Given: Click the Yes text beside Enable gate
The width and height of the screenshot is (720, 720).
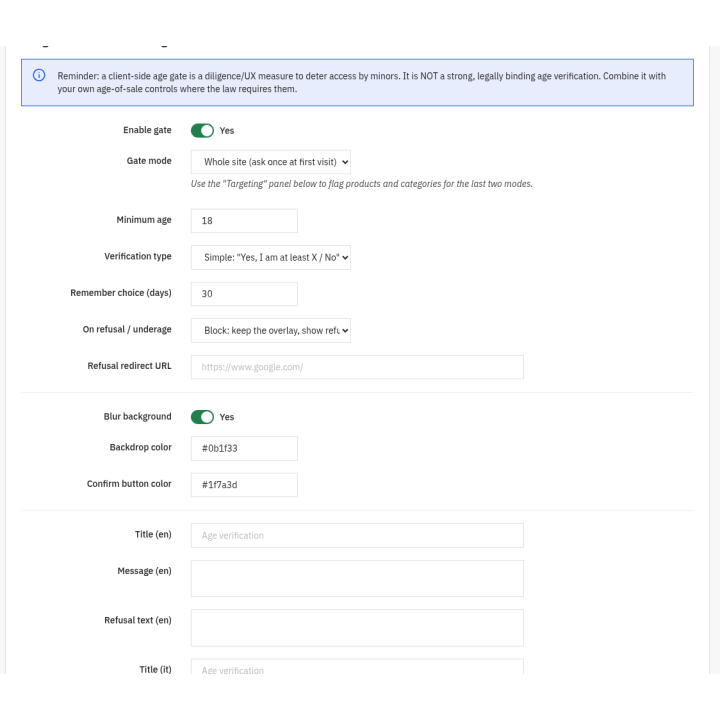Looking at the screenshot, I should pyautogui.click(x=227, y=131).
